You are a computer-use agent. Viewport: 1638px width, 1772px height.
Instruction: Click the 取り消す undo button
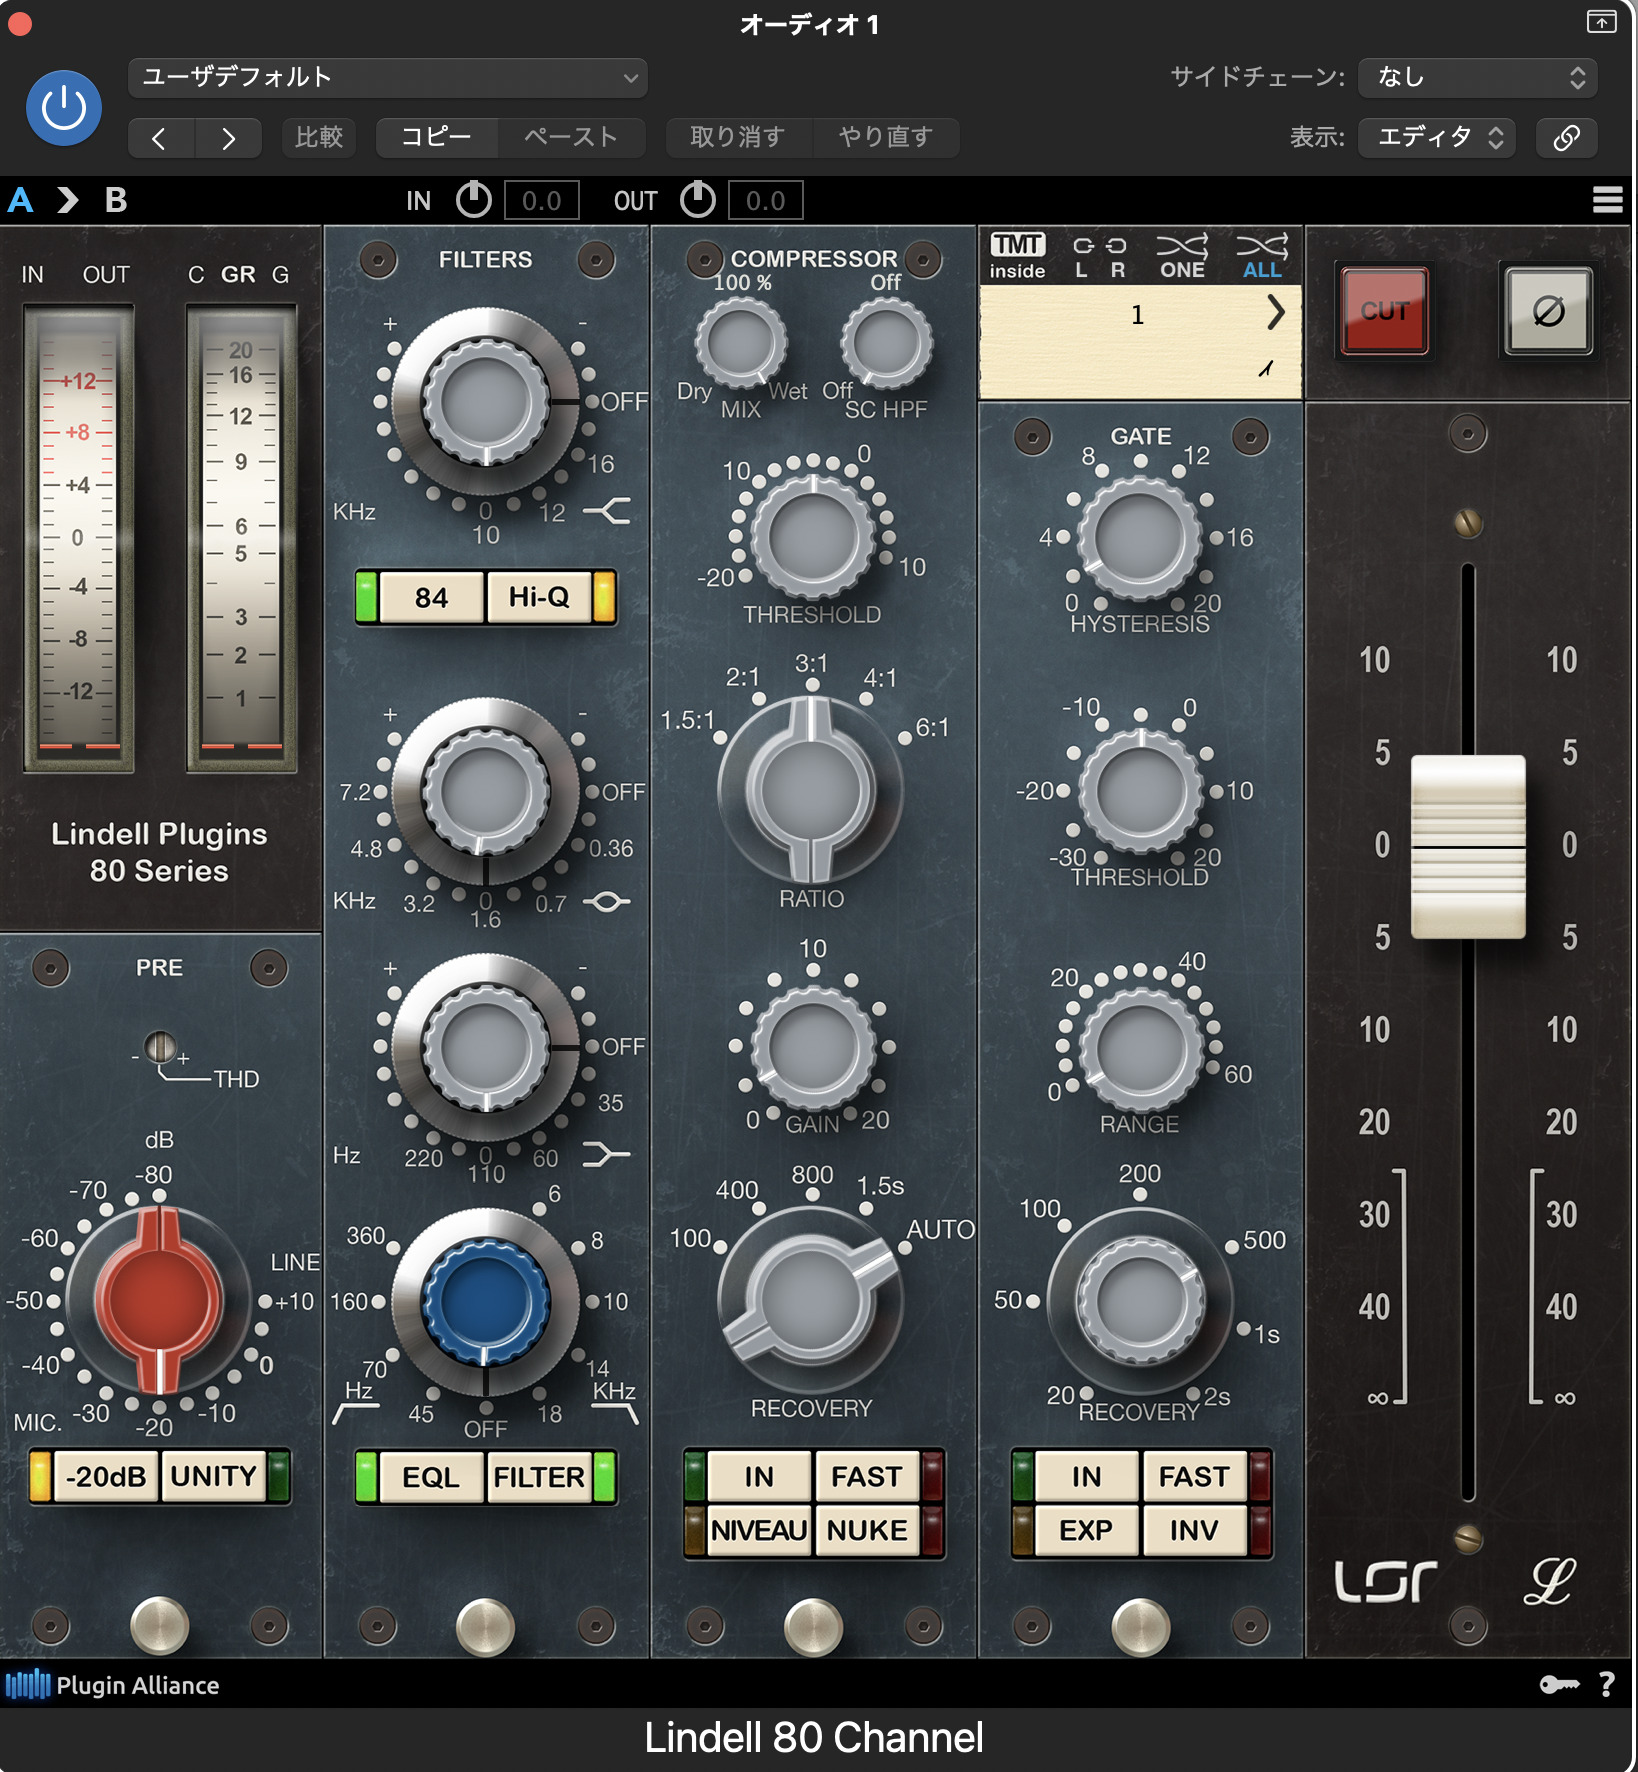click(738, 137)
